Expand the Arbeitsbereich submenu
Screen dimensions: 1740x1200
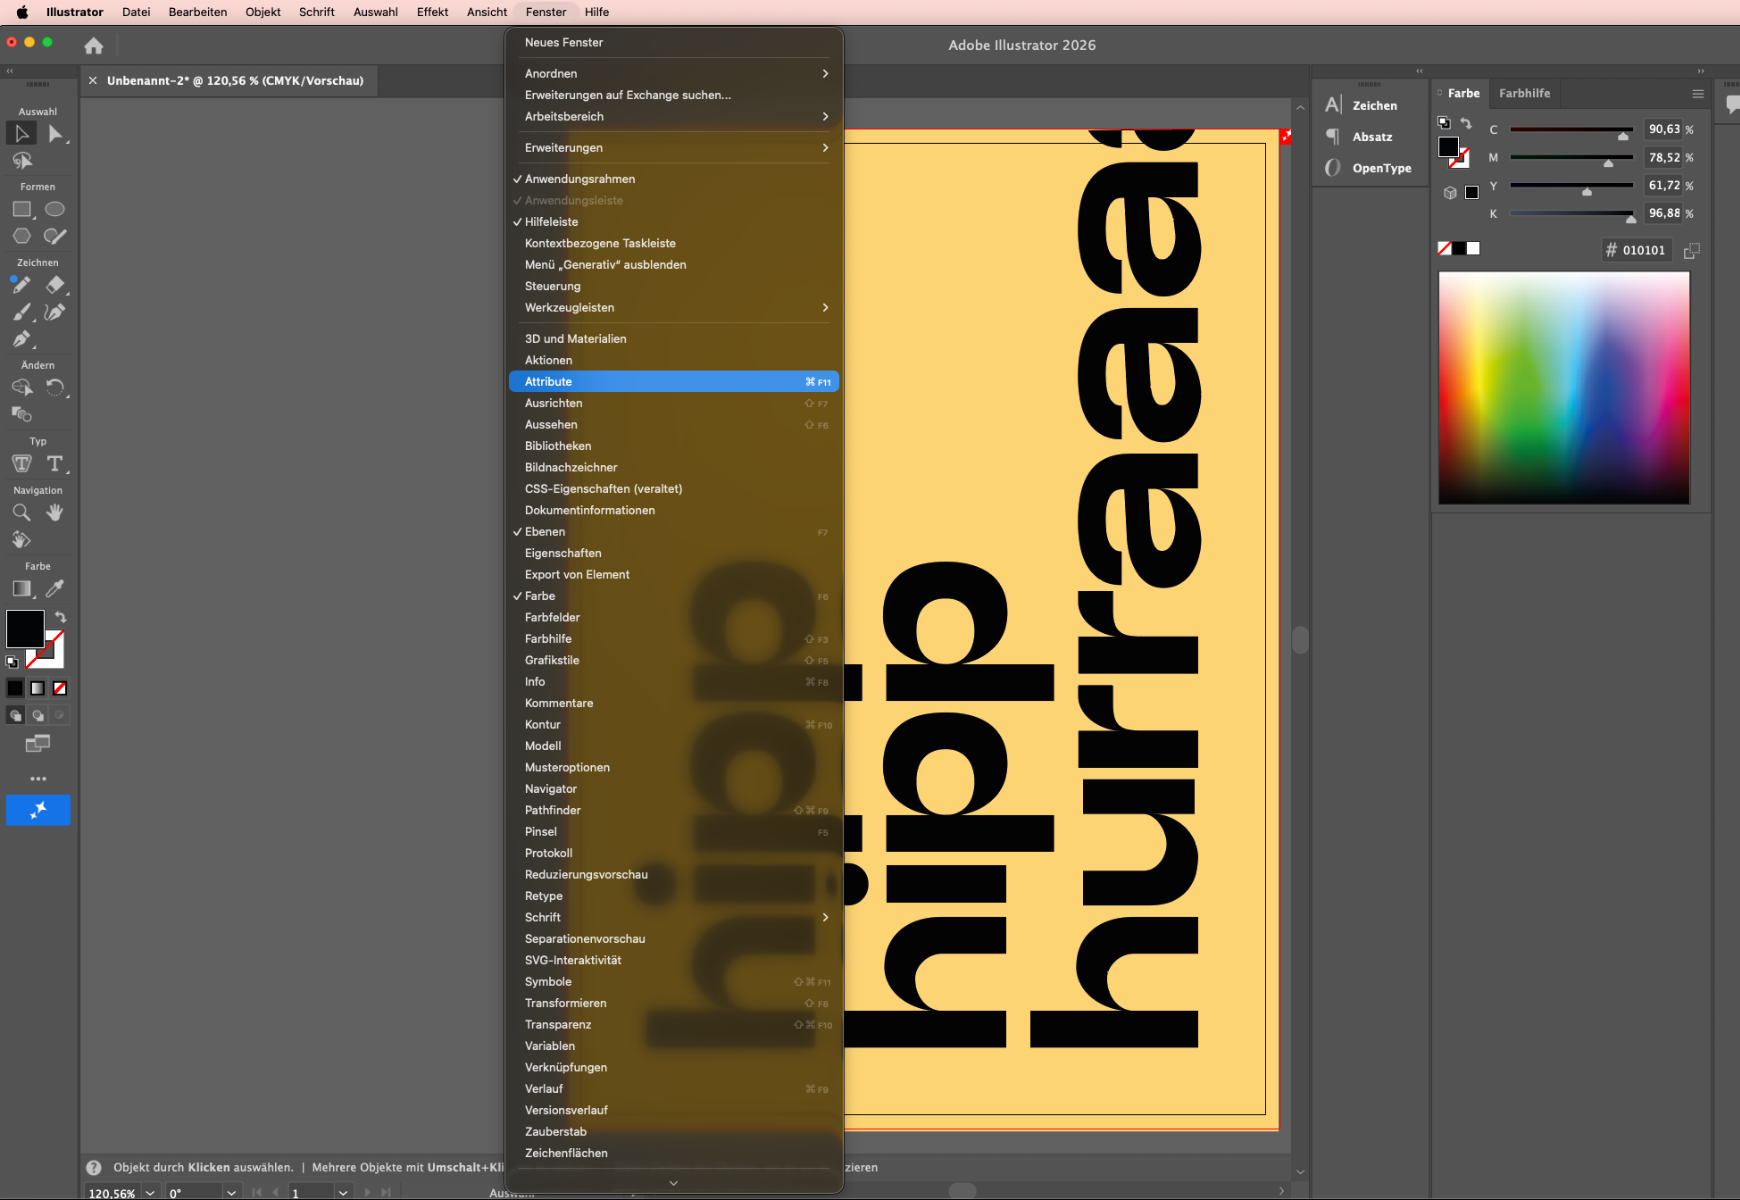pos(674,117)
